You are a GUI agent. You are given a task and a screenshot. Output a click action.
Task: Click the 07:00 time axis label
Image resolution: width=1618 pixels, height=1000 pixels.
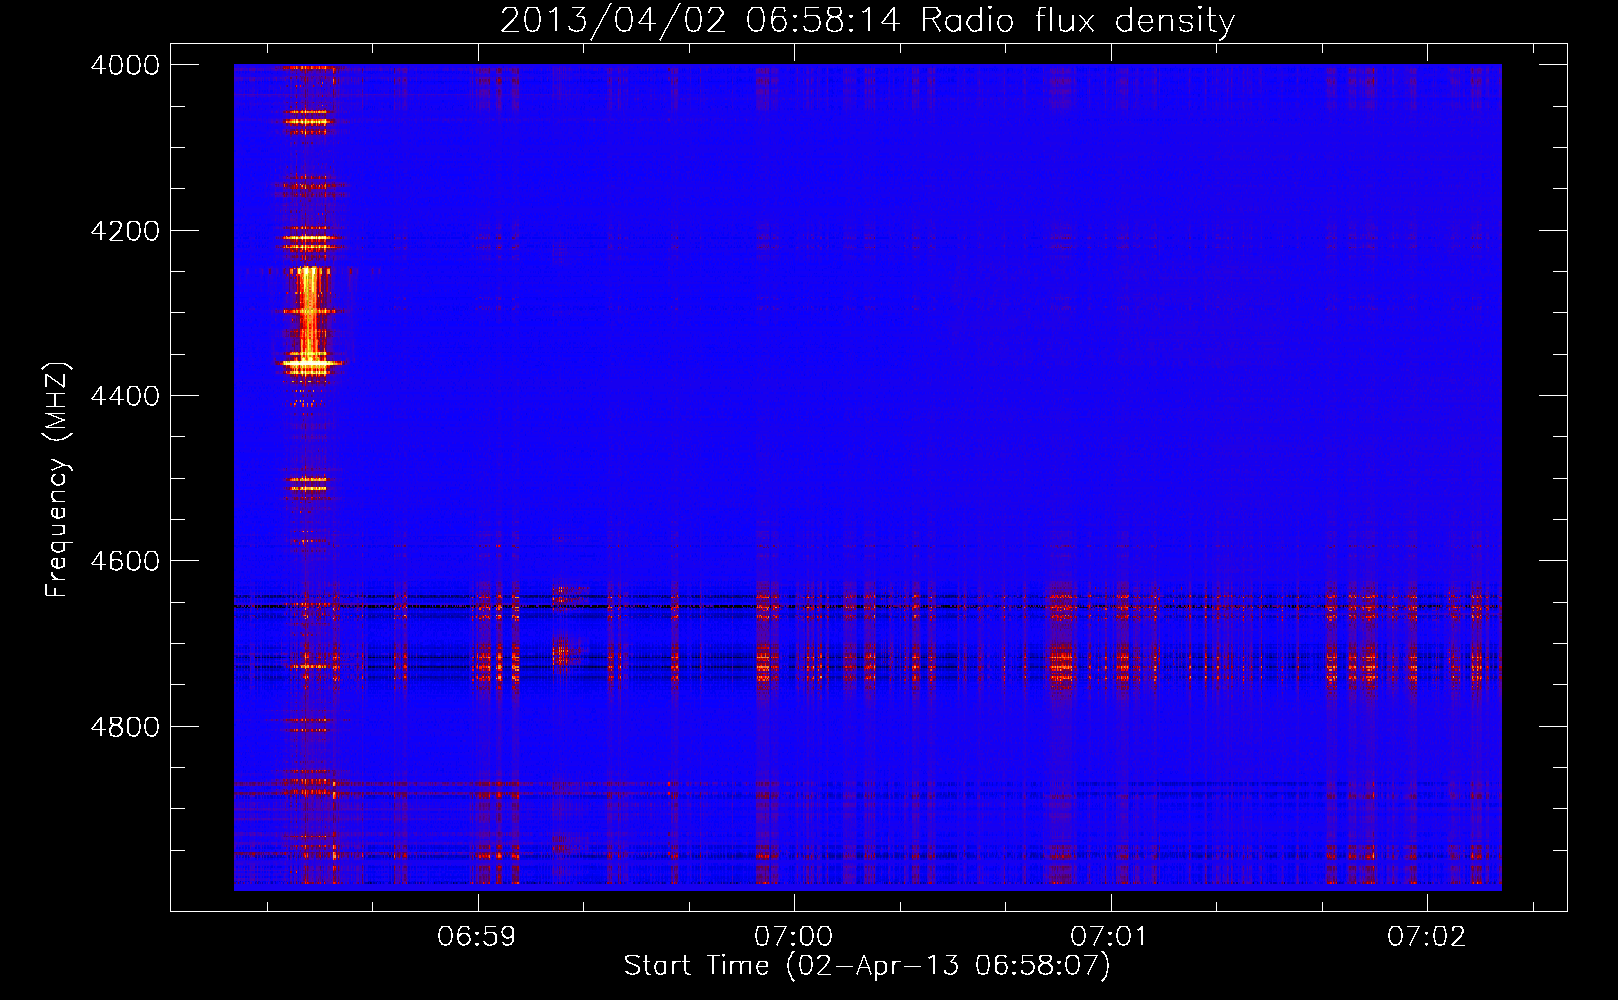(793, 936)
